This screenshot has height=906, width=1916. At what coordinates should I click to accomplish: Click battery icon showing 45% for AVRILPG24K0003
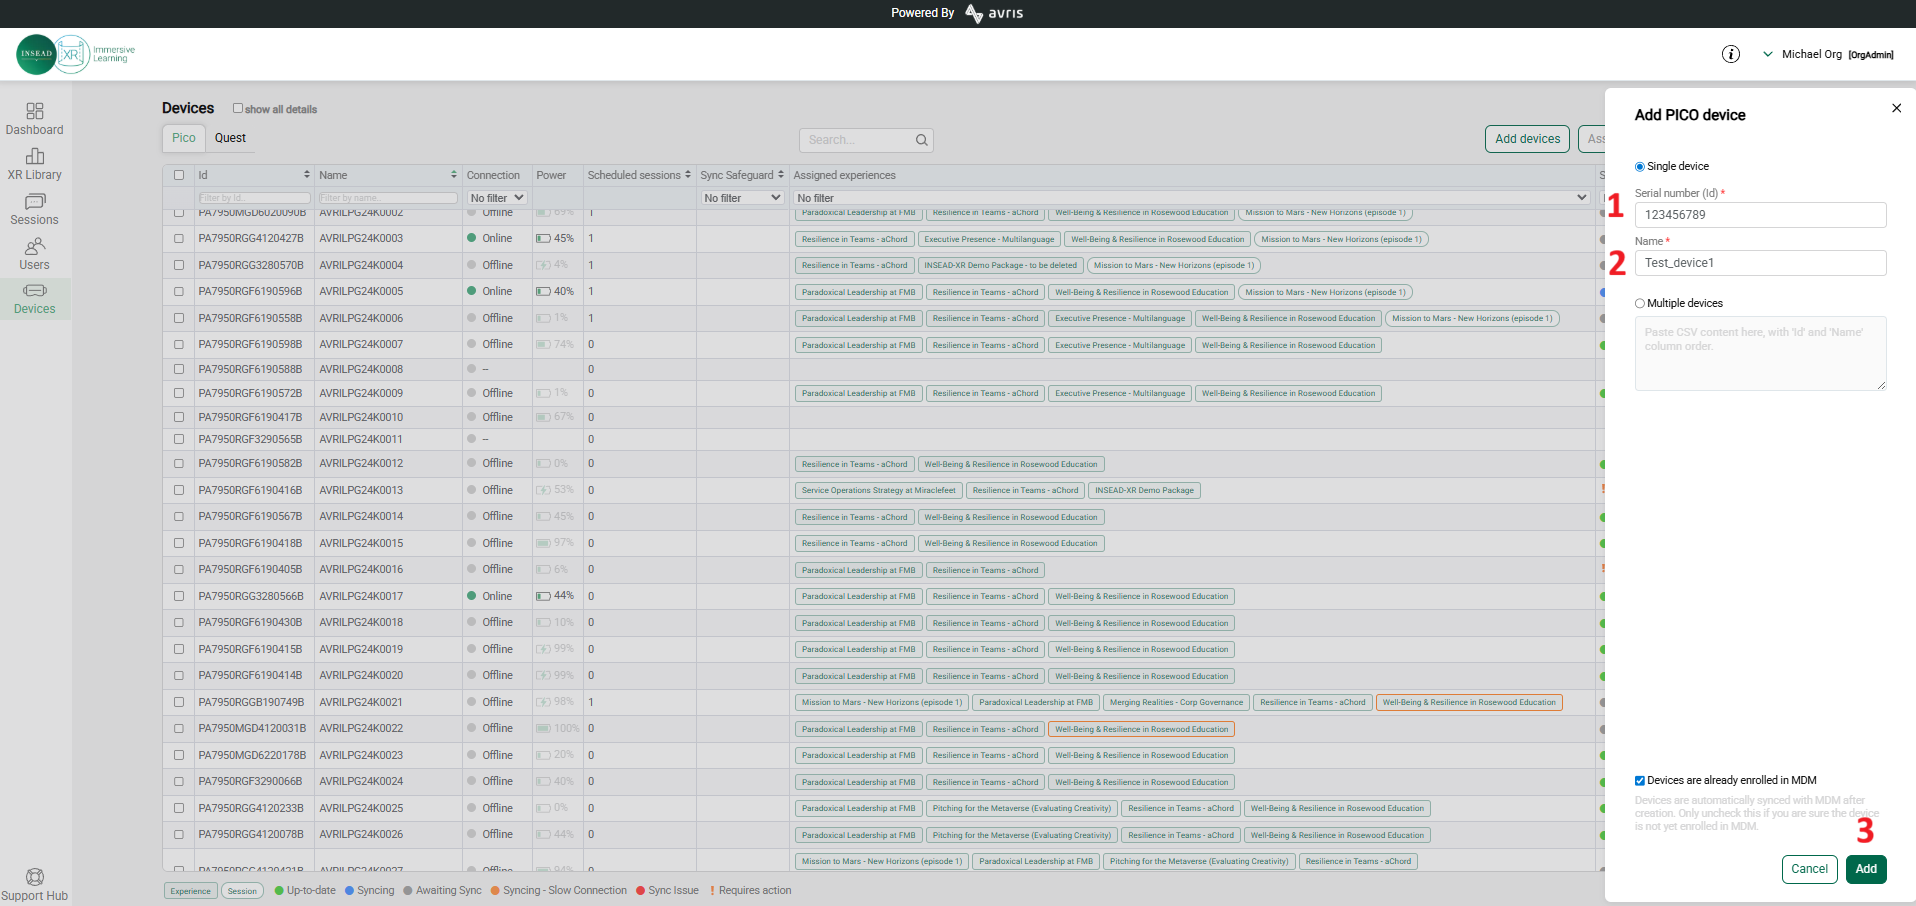543,239
